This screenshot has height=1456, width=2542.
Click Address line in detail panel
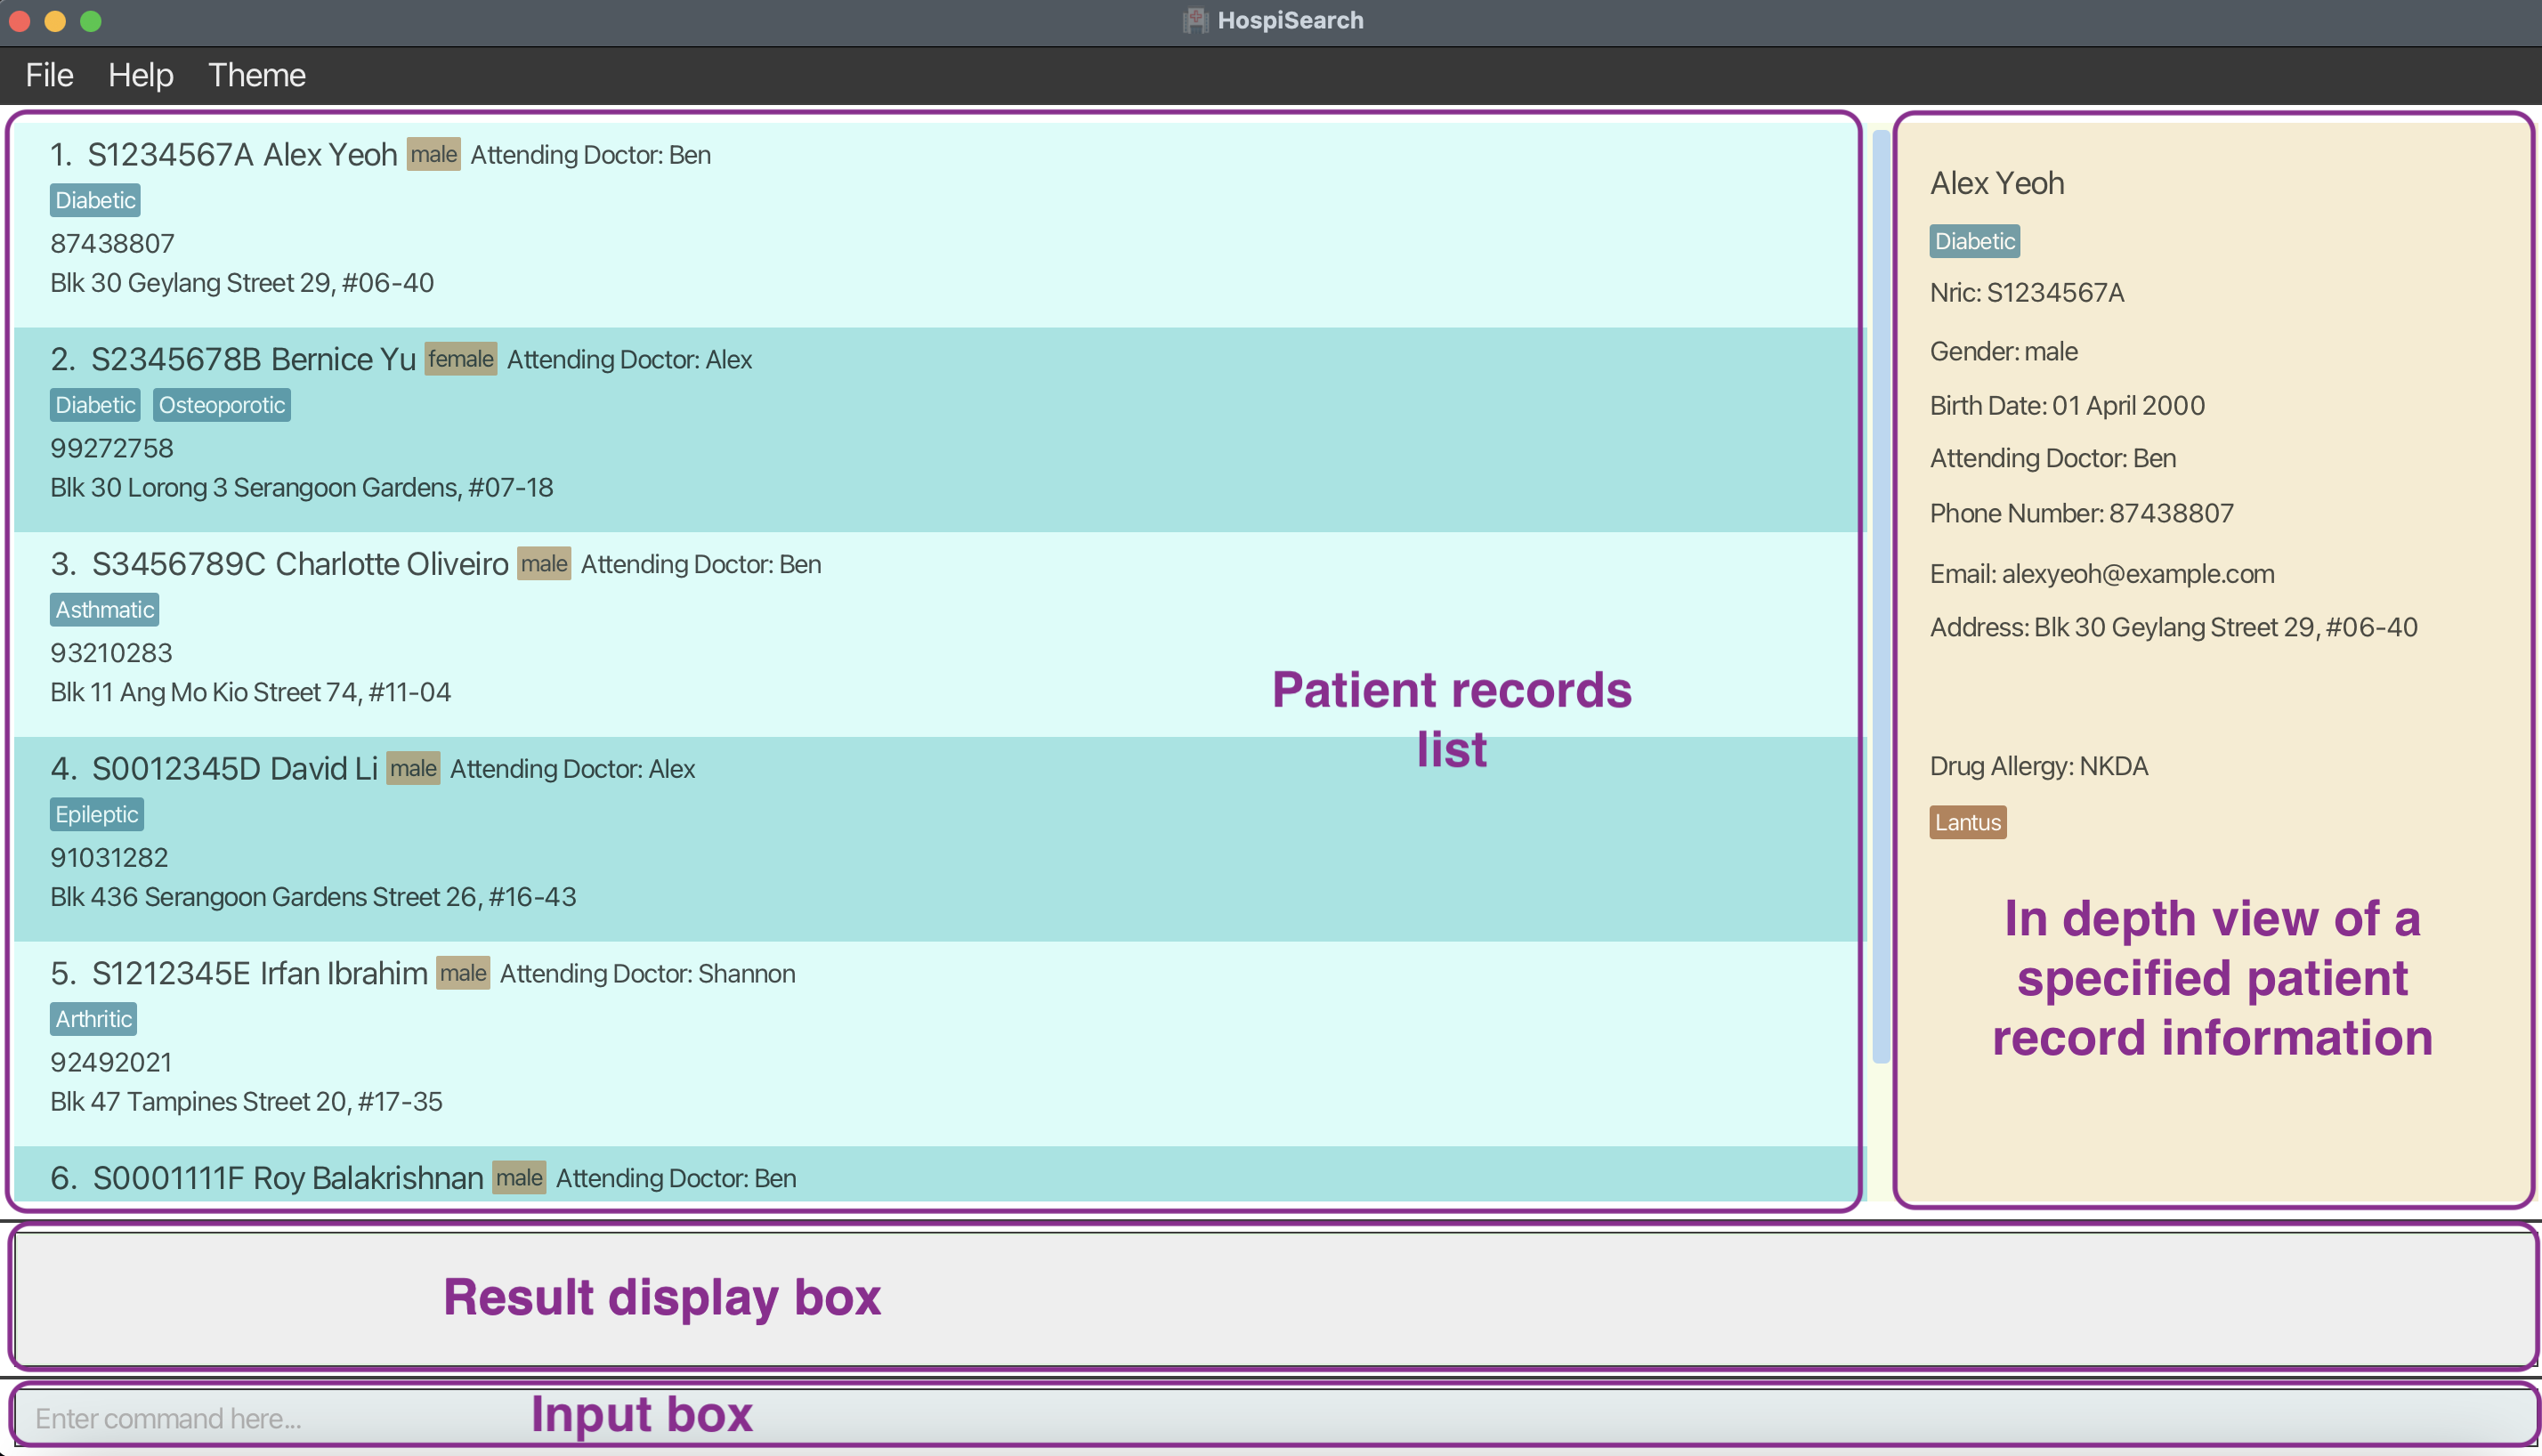[2174, 628]
